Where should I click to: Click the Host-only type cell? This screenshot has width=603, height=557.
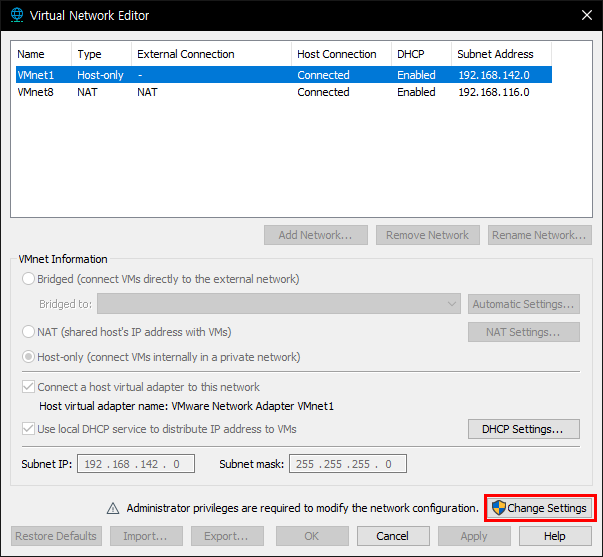click(100, 75)
